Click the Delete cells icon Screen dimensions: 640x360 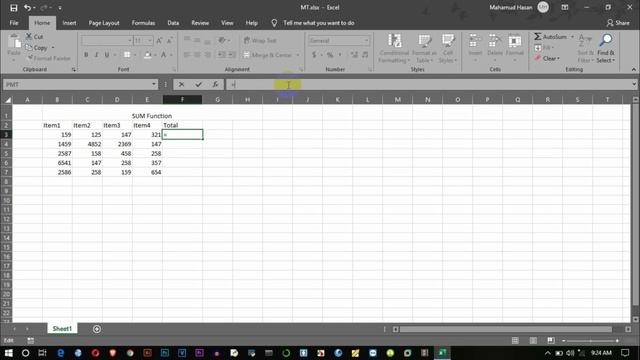[x=495, y=41]
